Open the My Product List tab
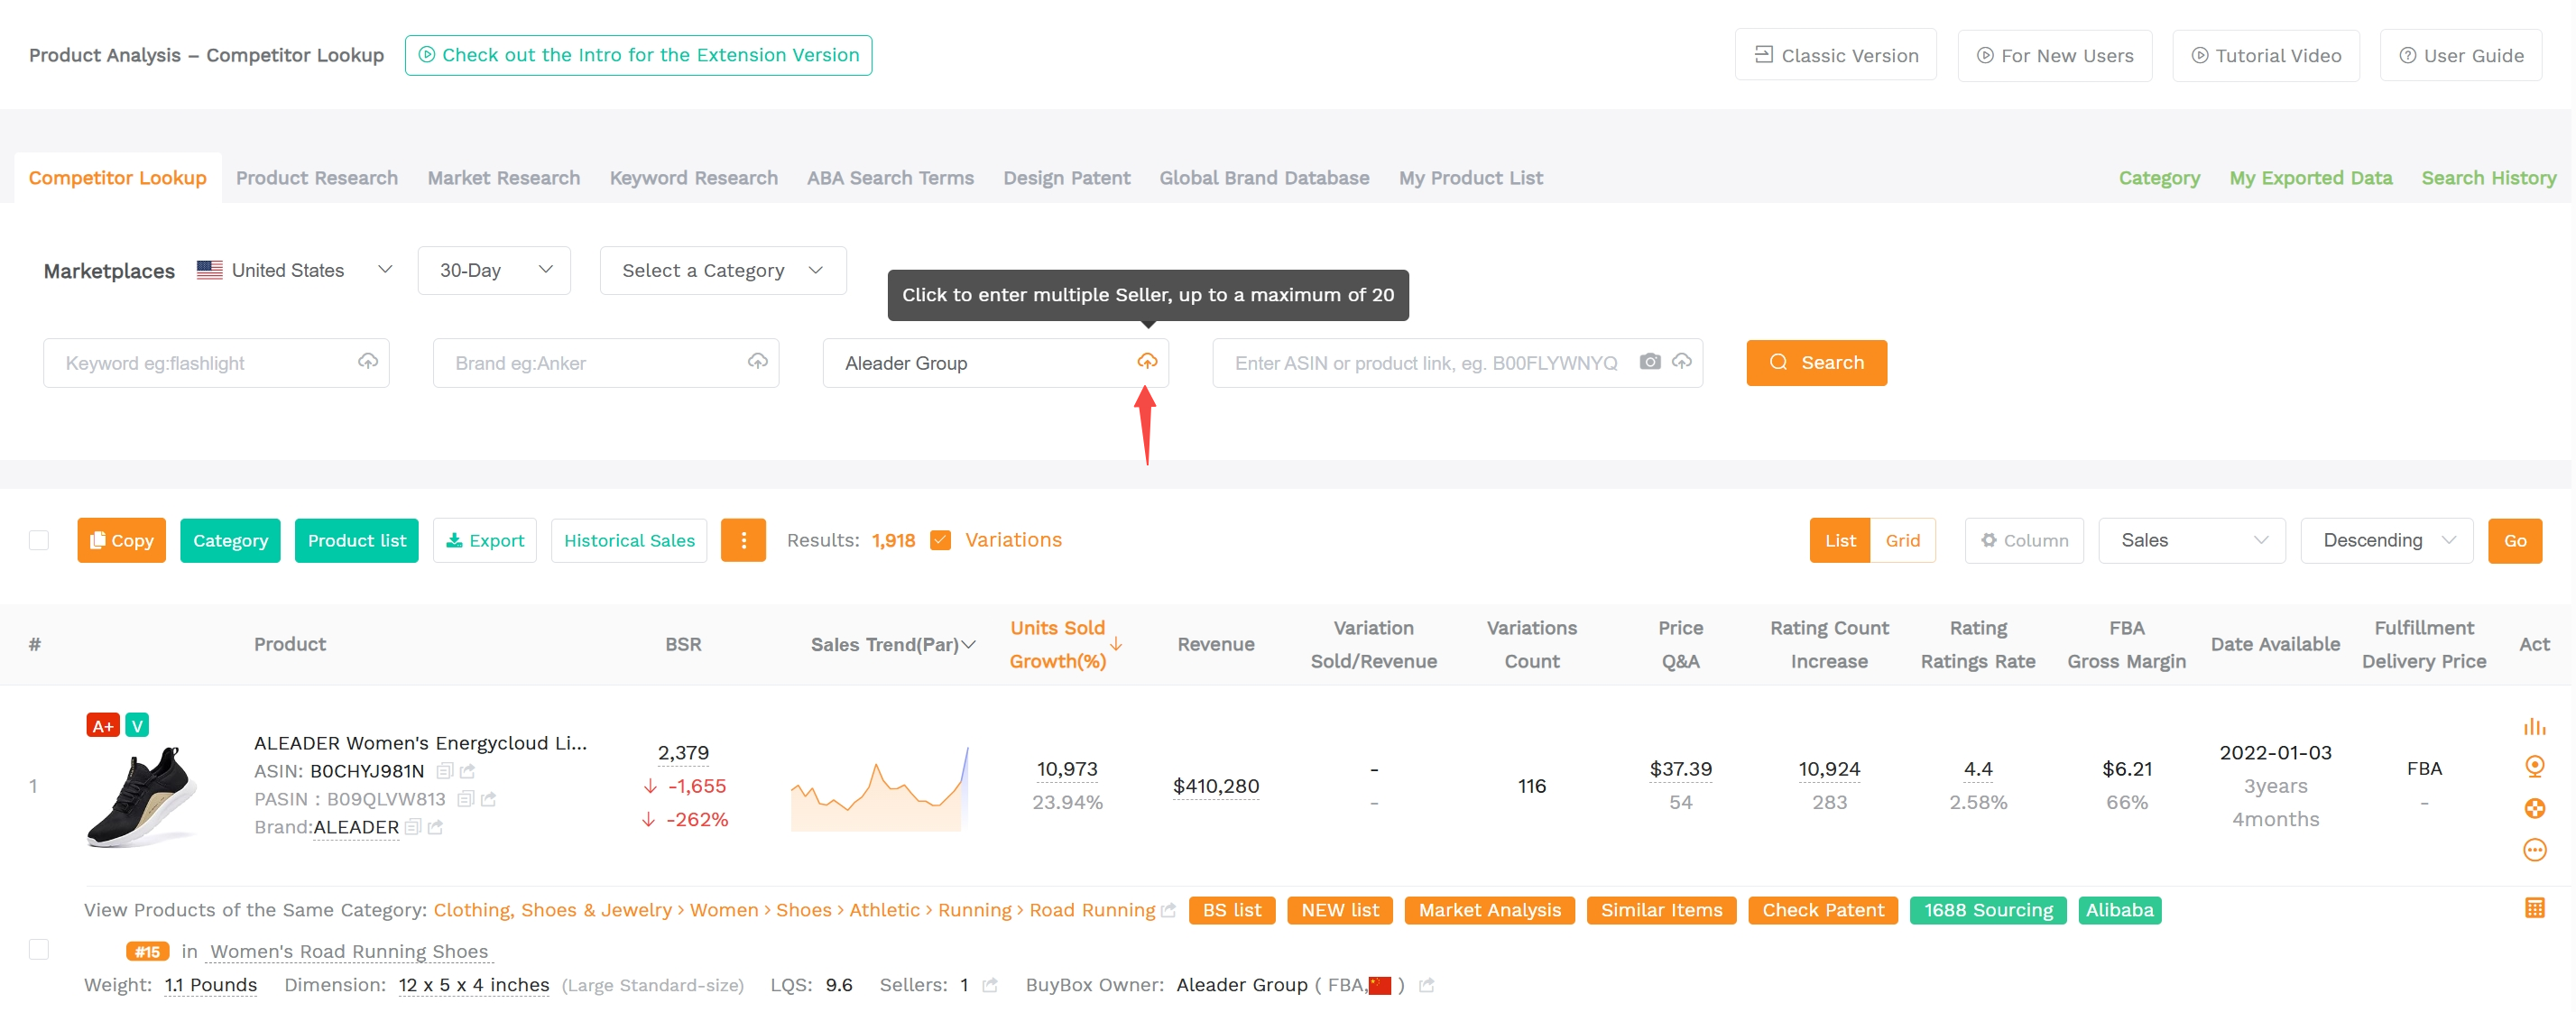This screenshot has height=1012, width=2576. (1470, 178)
